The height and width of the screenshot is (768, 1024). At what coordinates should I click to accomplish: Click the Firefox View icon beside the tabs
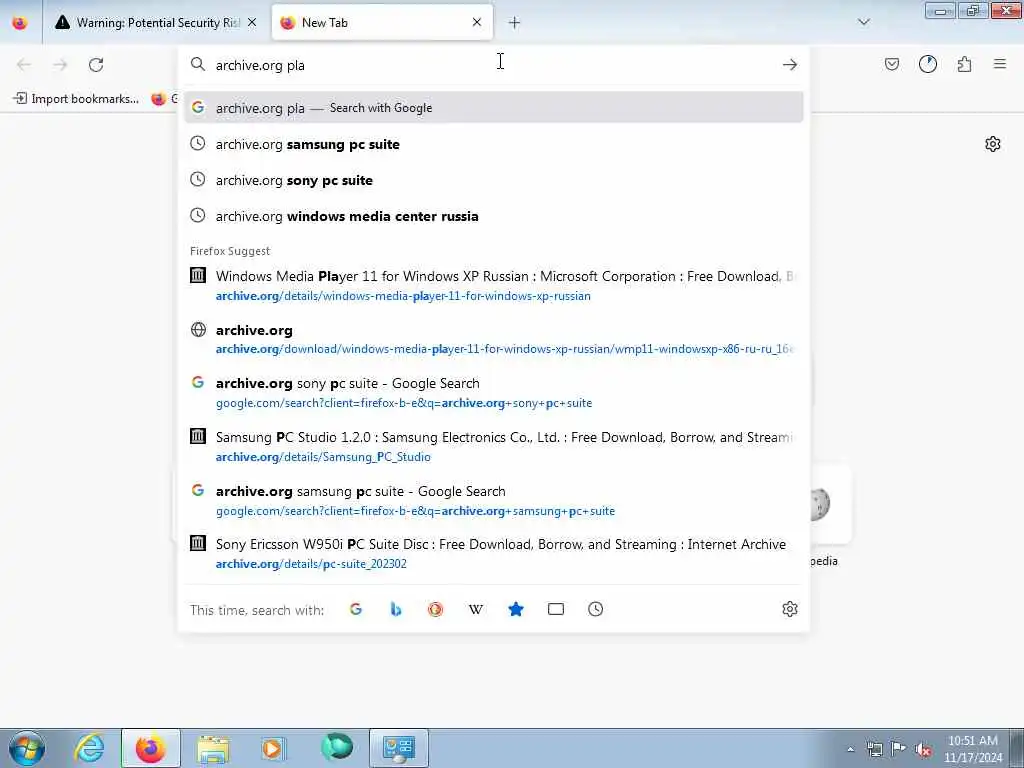pos(20,23)
